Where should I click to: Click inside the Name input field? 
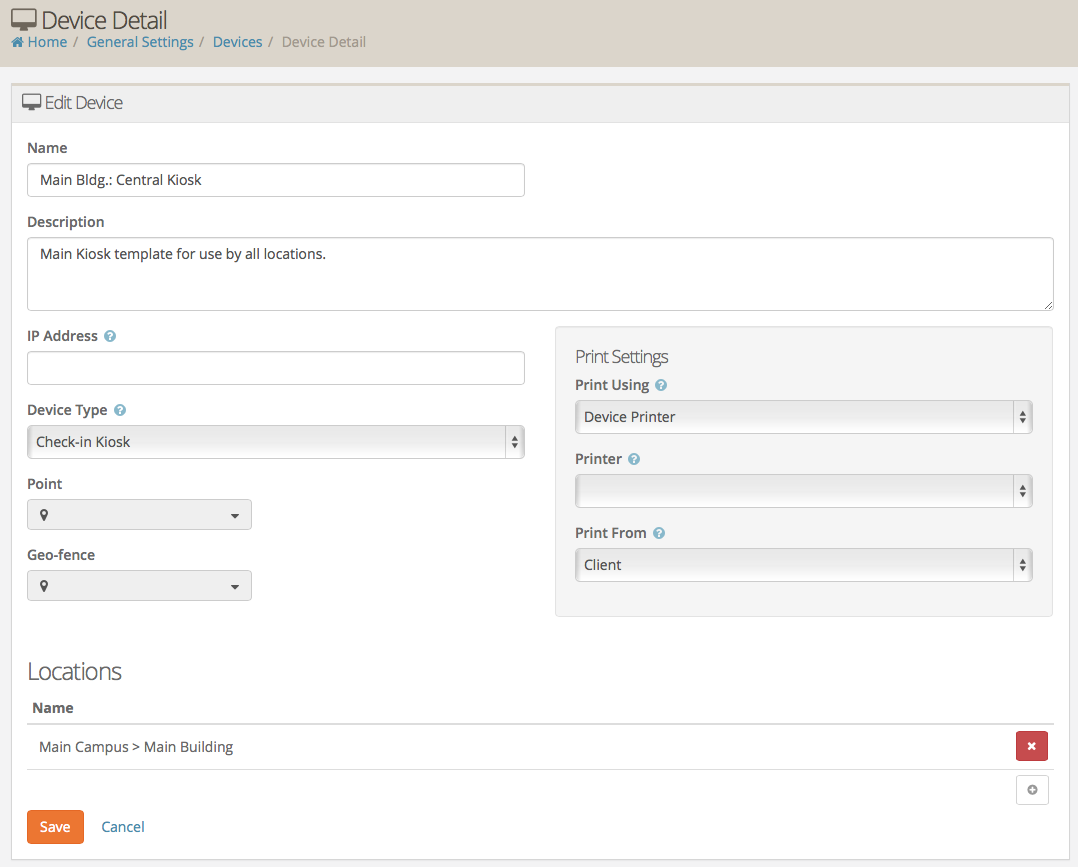click(x=275, y=180)
